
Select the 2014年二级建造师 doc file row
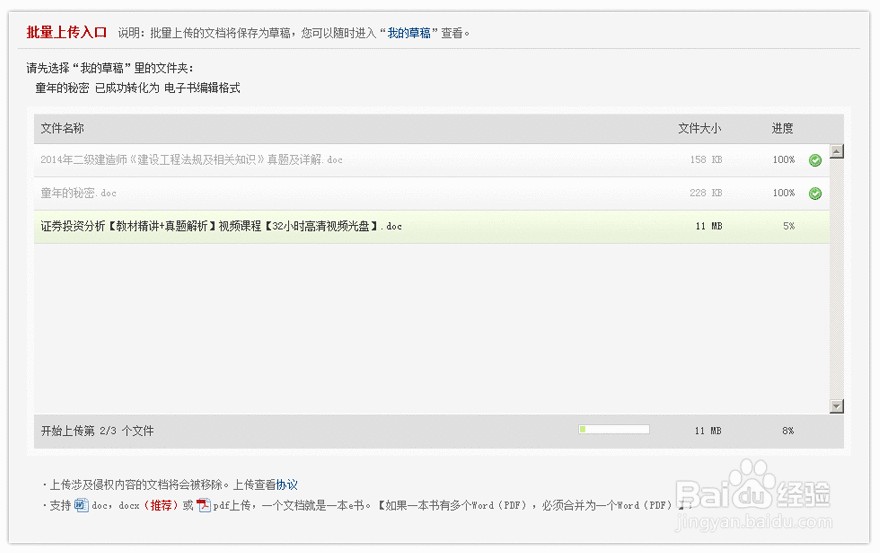click(x=432, y=160)
